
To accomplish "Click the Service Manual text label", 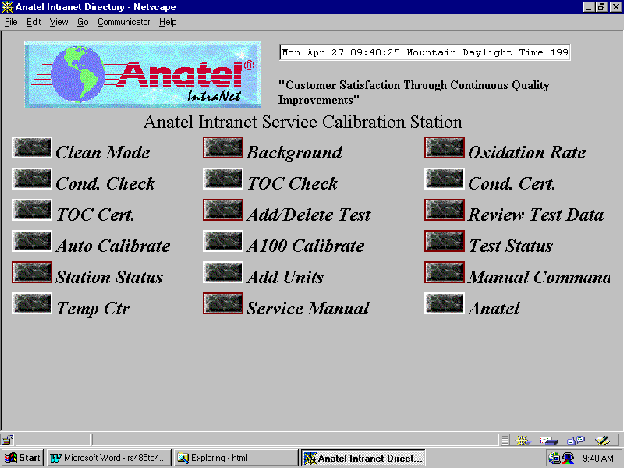I will click(x=308, y=308).
